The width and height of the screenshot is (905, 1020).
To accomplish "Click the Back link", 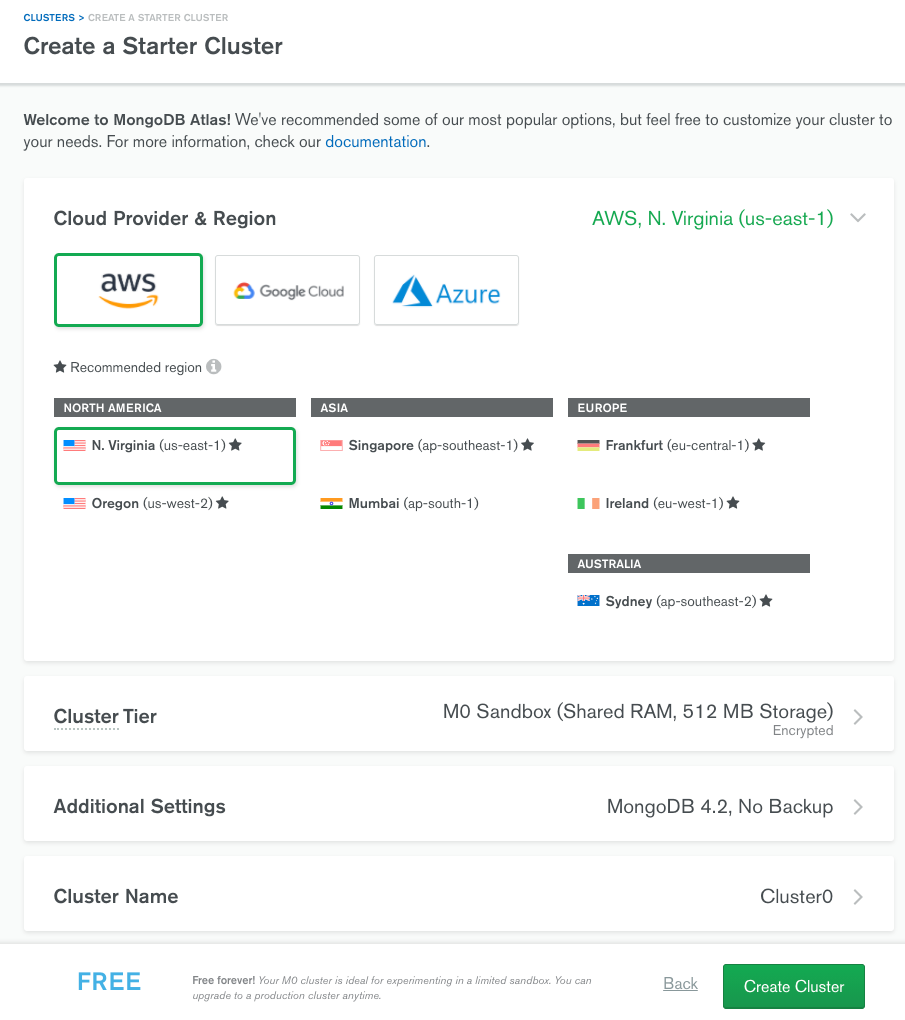I will click(x=680, y=984).
